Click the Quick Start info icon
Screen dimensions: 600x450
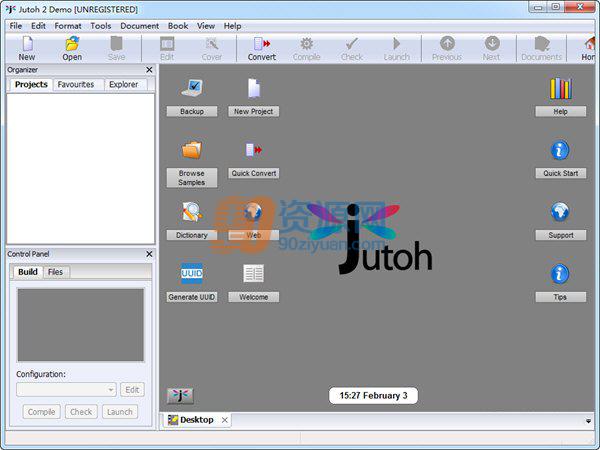560,150
